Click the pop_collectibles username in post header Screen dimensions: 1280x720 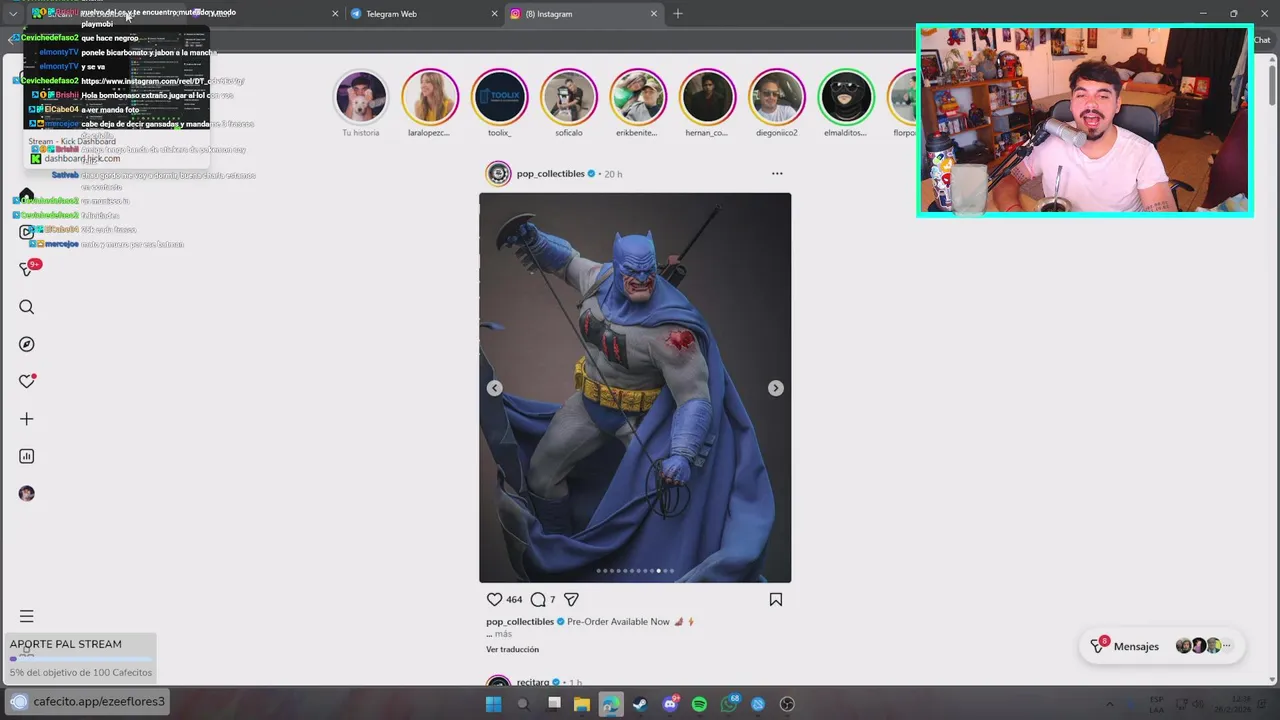[x=551, y=174]
